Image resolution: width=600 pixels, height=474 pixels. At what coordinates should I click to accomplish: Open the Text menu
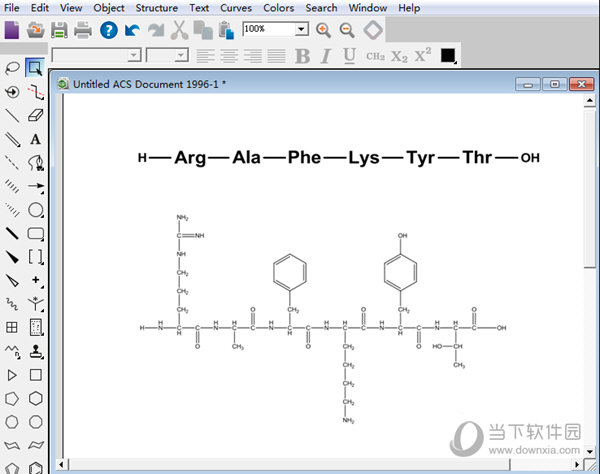pyautogui.click(x=199, y=8)
